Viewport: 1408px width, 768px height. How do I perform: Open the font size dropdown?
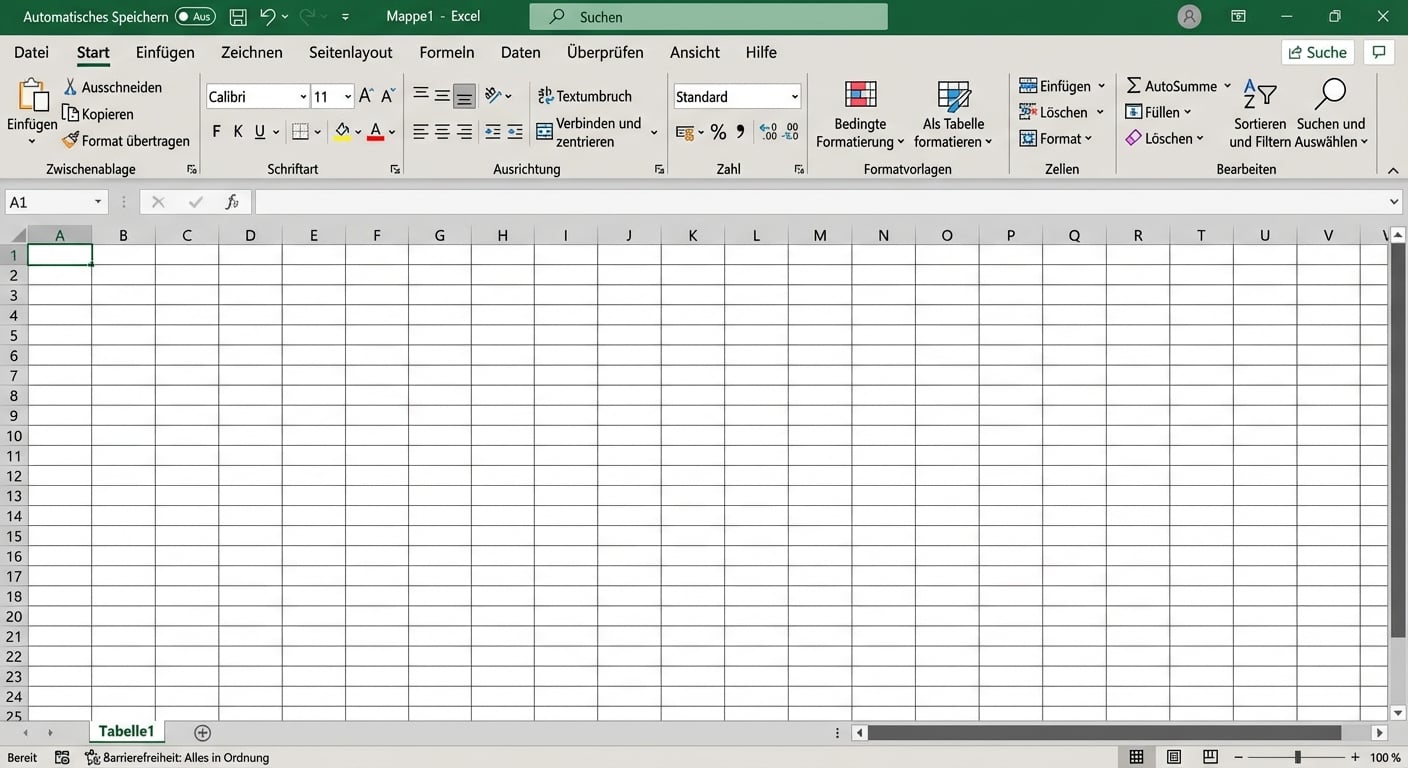[348, 97]
